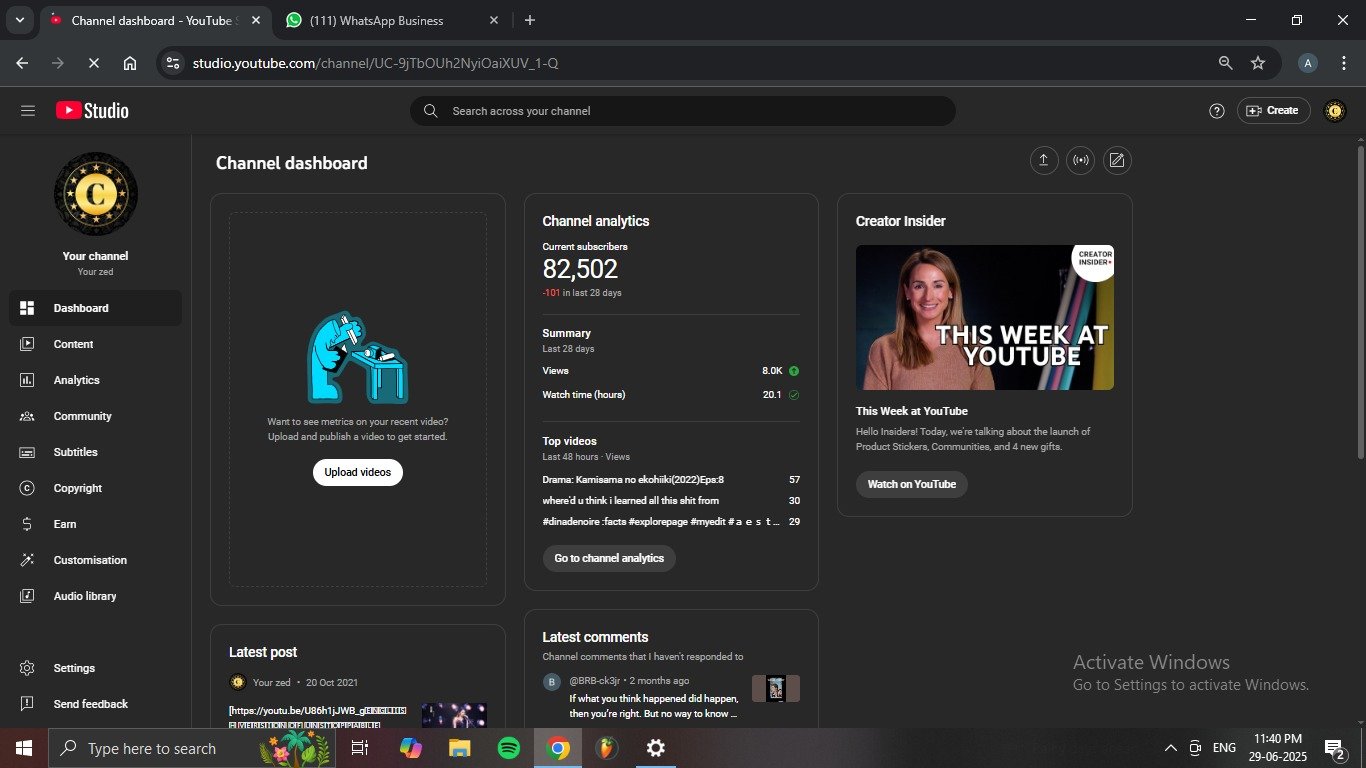Viewport: 1366px width, 768px height.
Task: Click the site information icon
Action: 173,63
